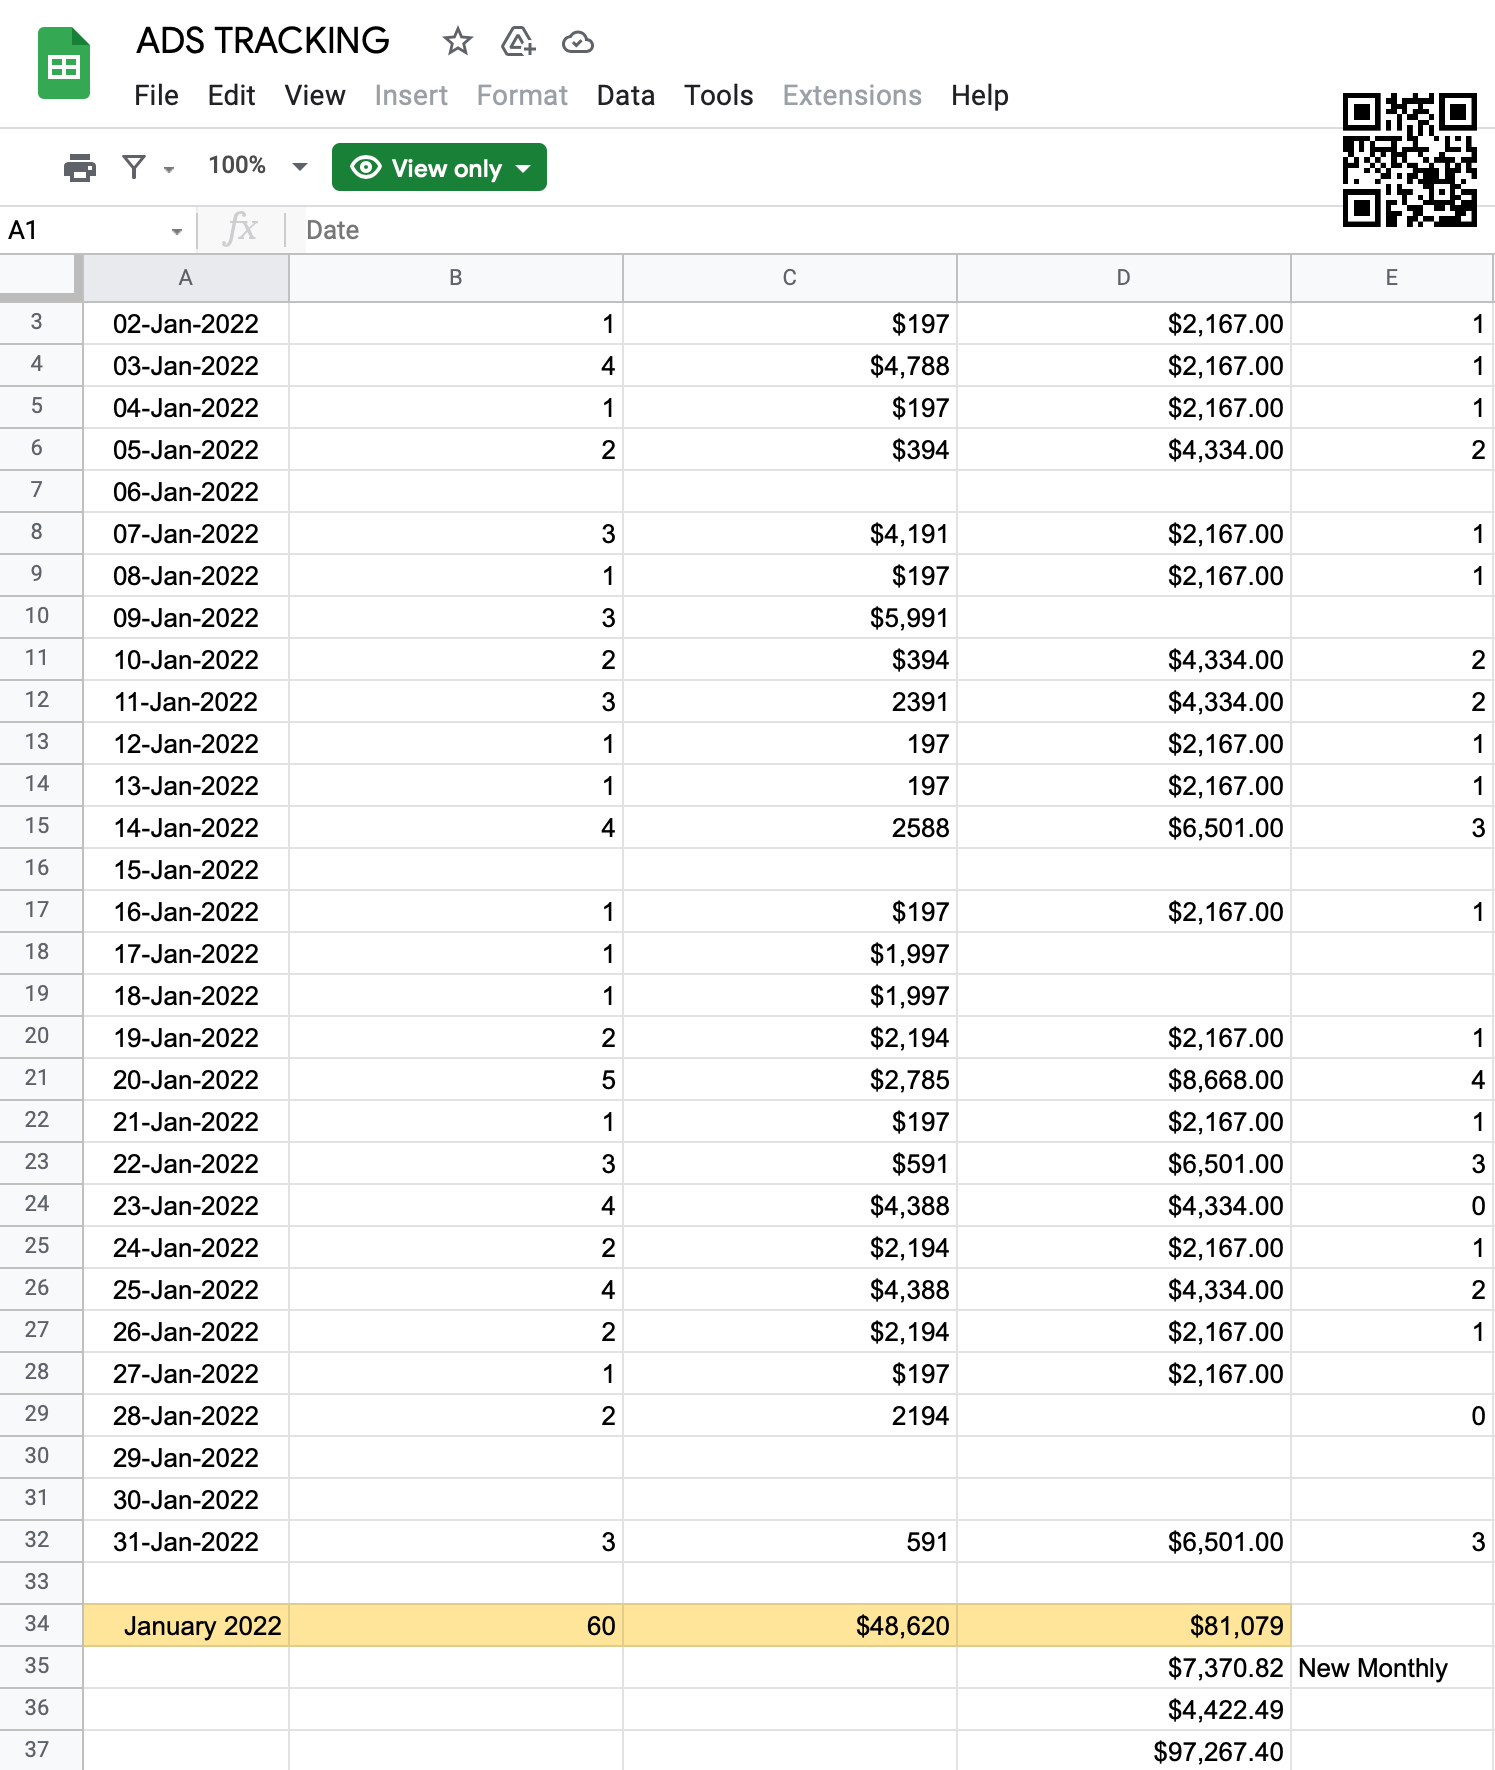Viewport: 1495px width, 1770px height.
Task: Click the cloud saved status icon
Action: click(578, 42)
